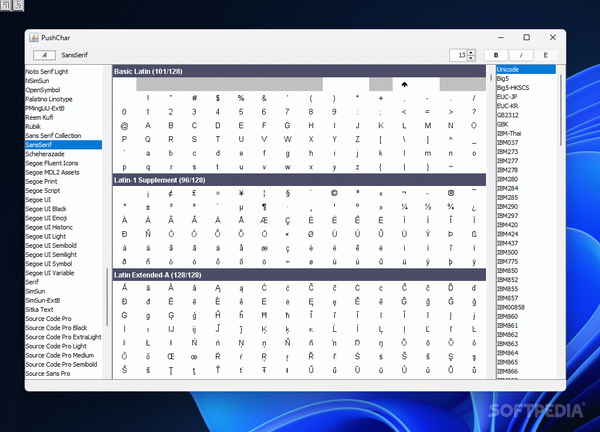Collapse the Latin Extended-A (128/128) section header
The image size is (600, 432).
(299, 275)
